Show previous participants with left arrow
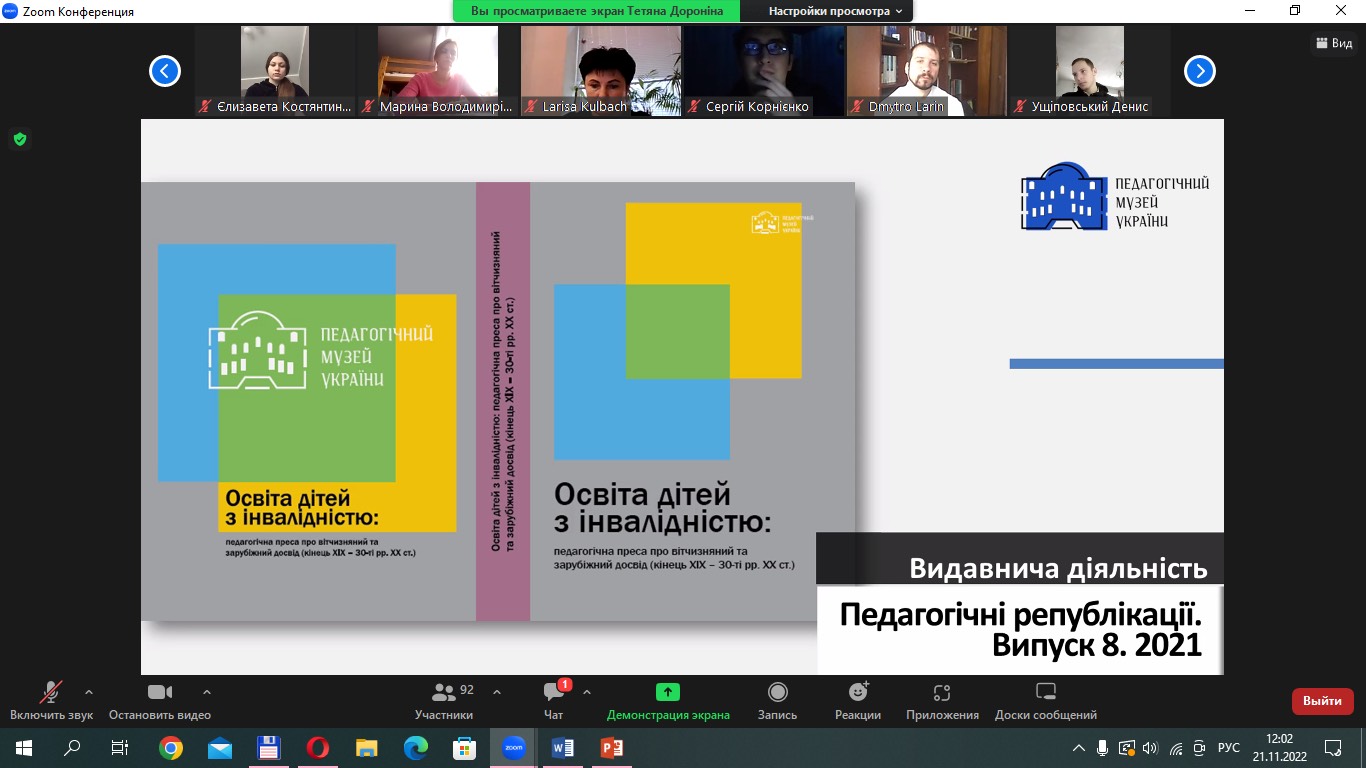 [165, 71]
